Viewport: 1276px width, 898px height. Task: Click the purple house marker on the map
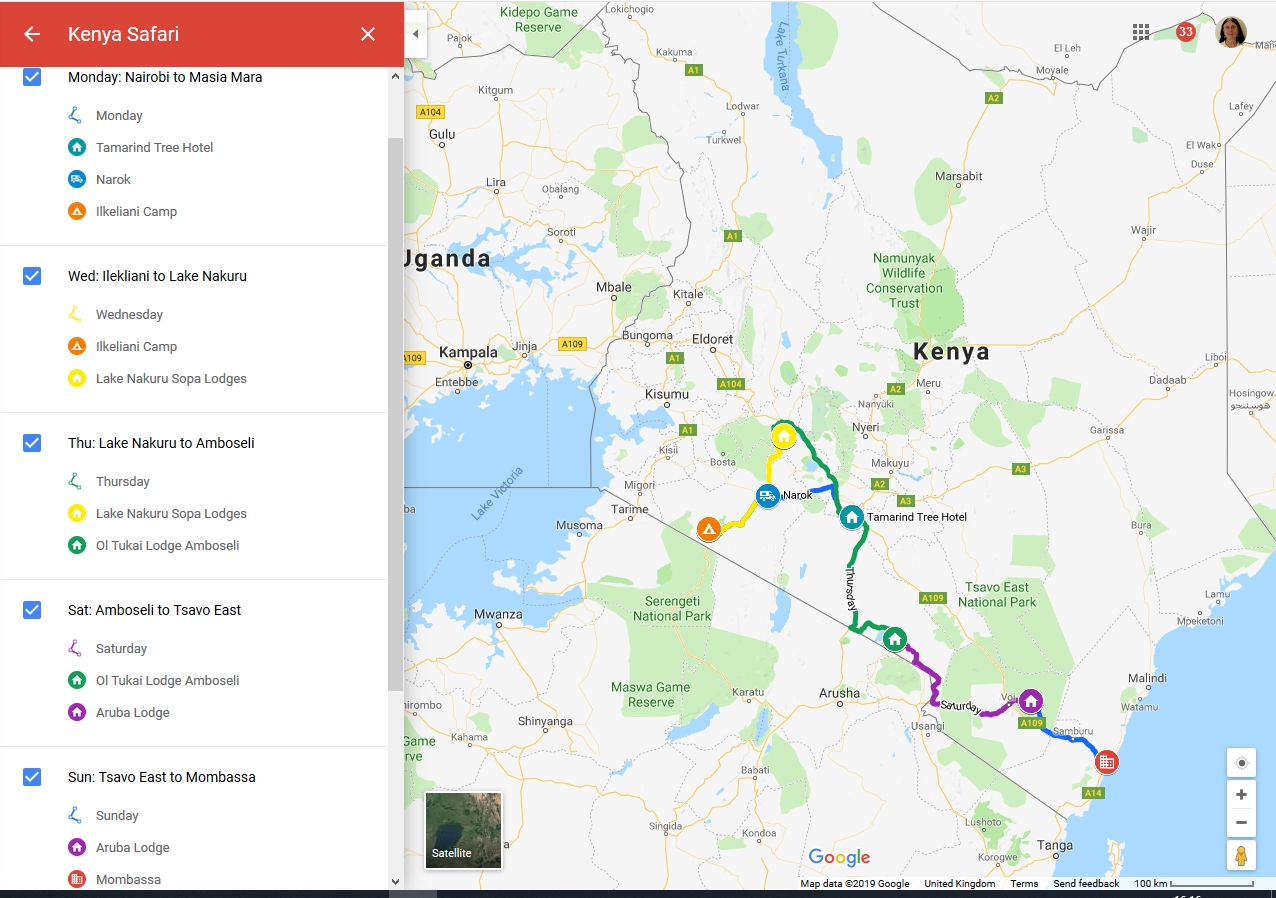[x=1030, y=701]
